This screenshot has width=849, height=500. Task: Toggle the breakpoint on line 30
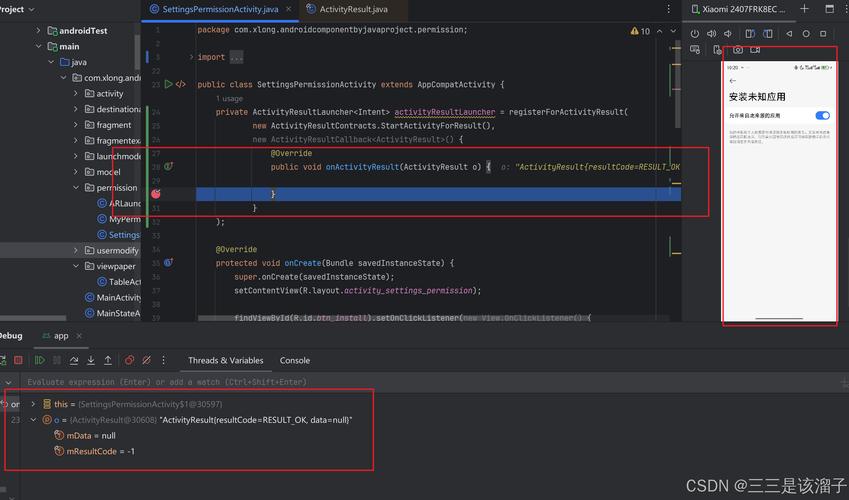[156, 194]
